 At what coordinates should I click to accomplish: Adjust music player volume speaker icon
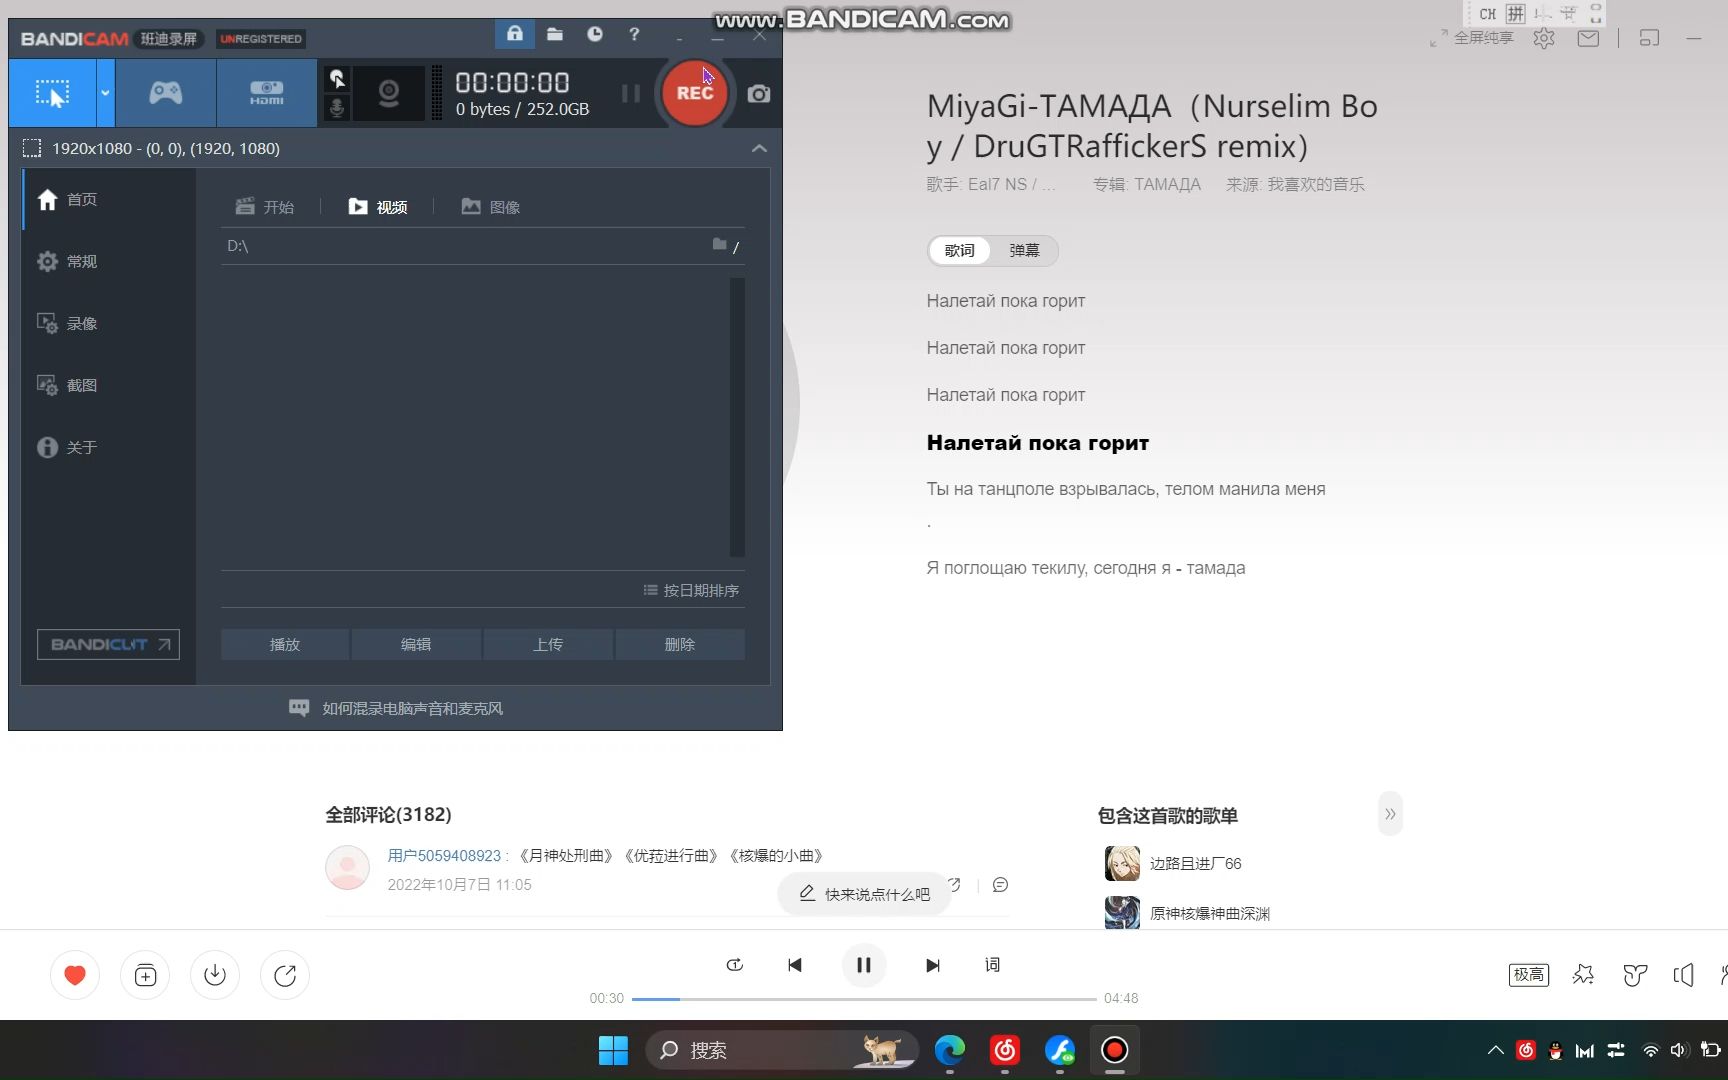coord(1684,975)
